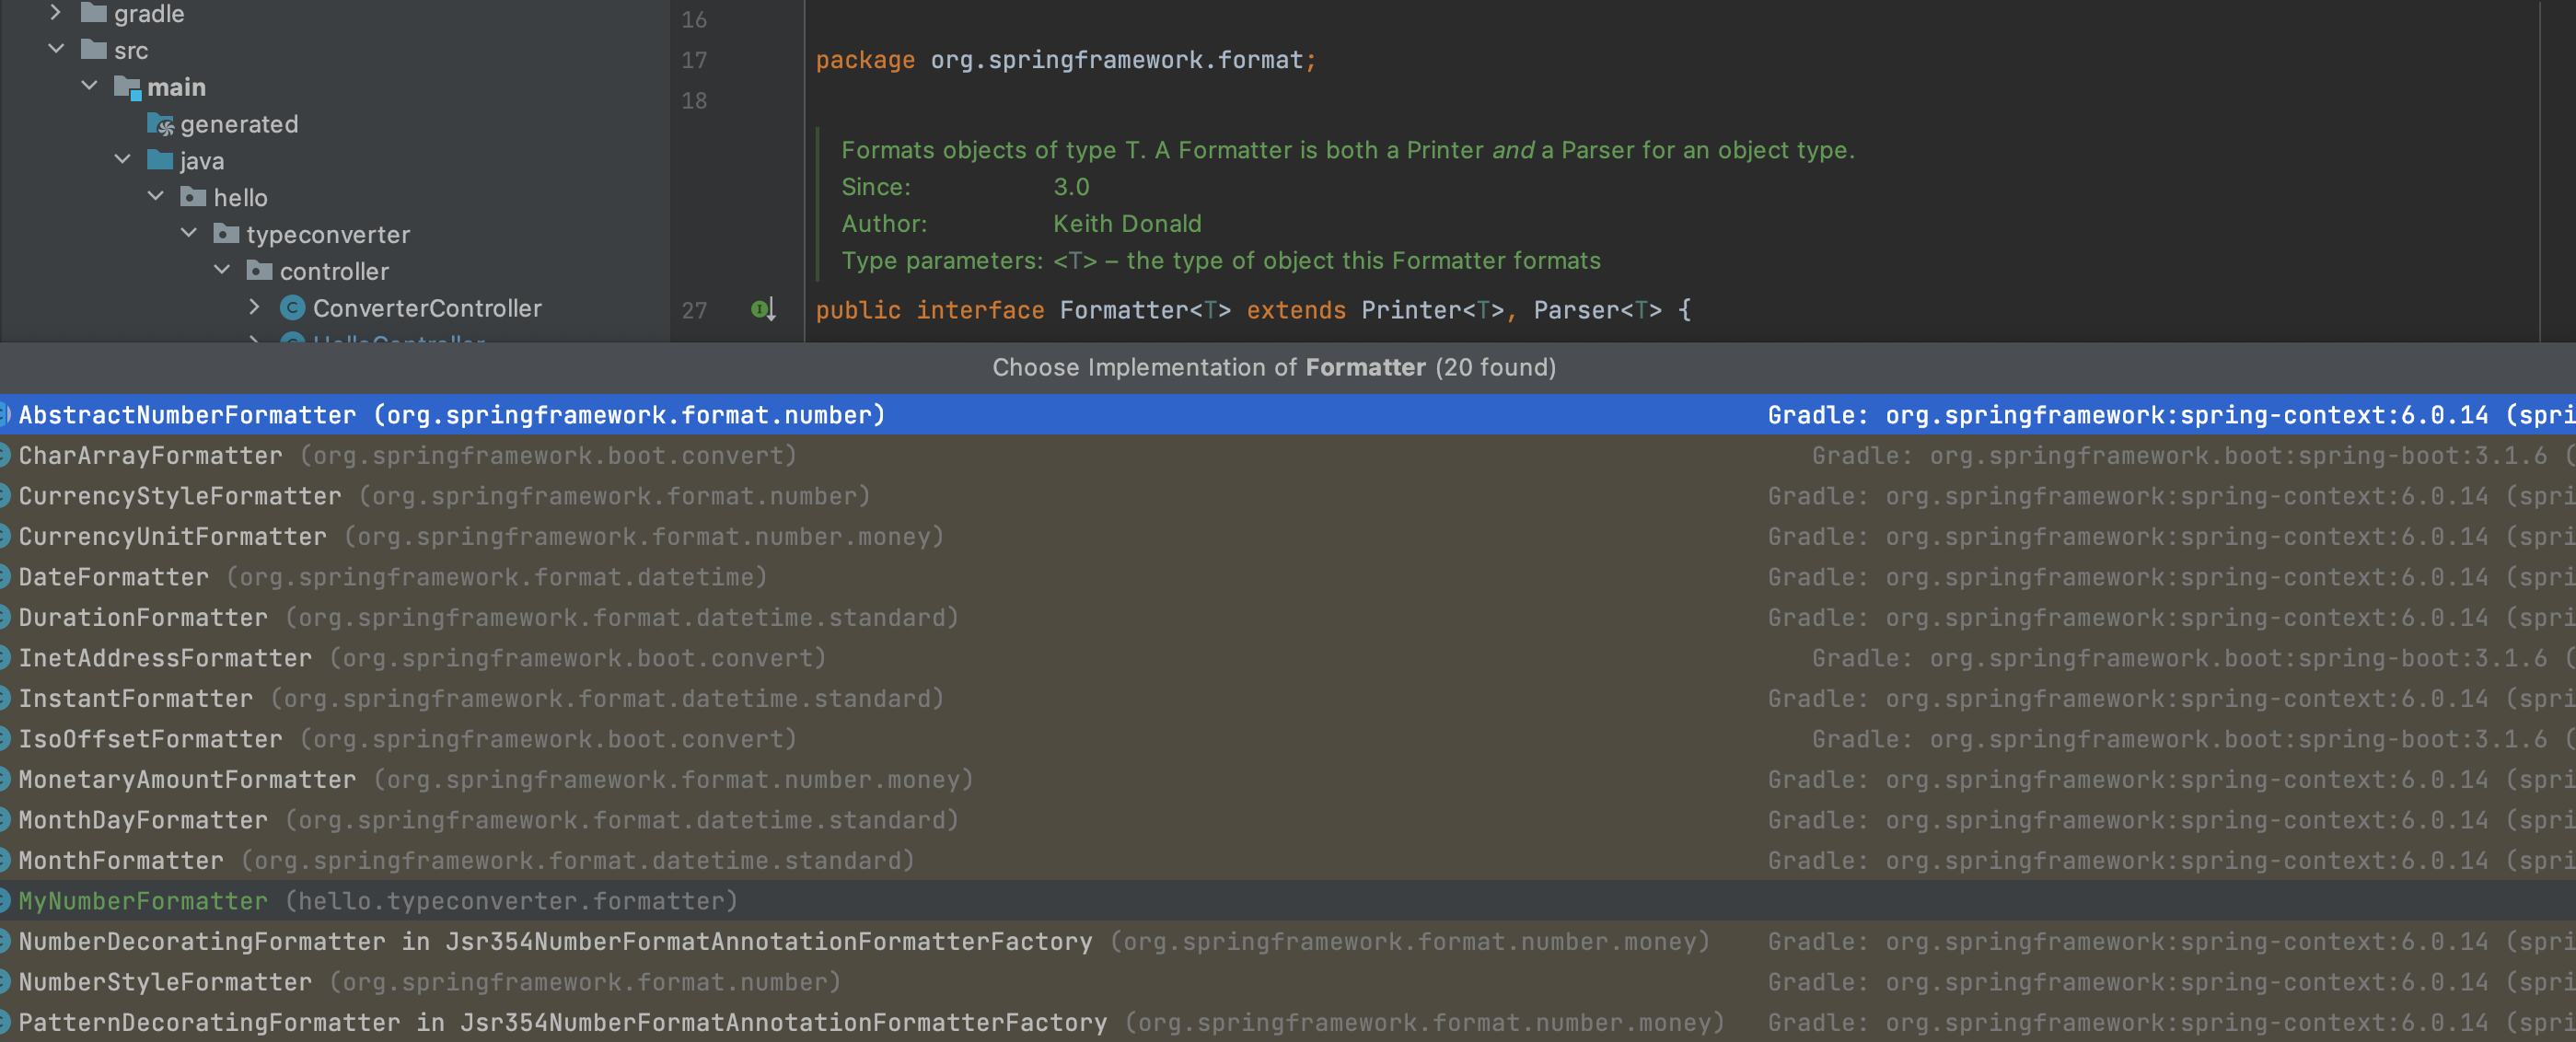Click the java source root folder icon
The image size is (2576, 1042).
160,160
